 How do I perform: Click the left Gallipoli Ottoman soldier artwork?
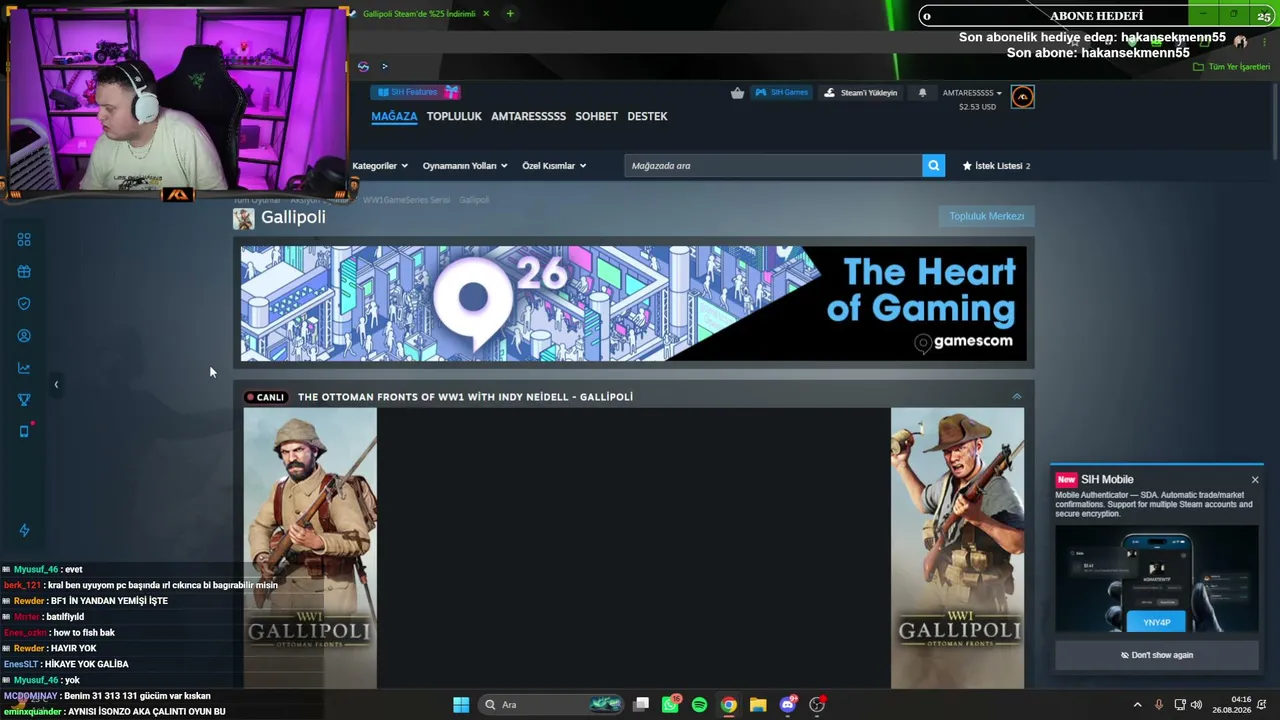[x=310, y=548]
